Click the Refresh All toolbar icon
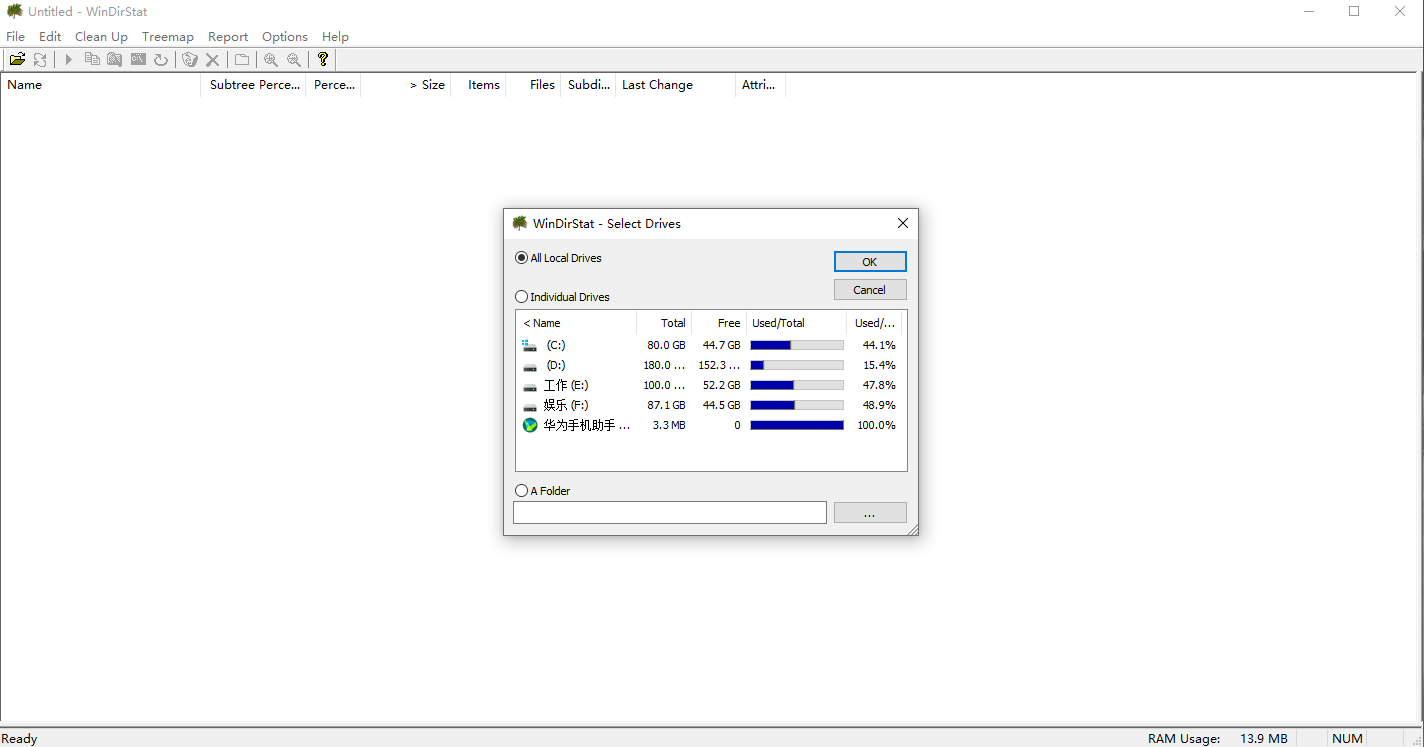The width and height of the screenshot is (1424, 747). point(40,60)
